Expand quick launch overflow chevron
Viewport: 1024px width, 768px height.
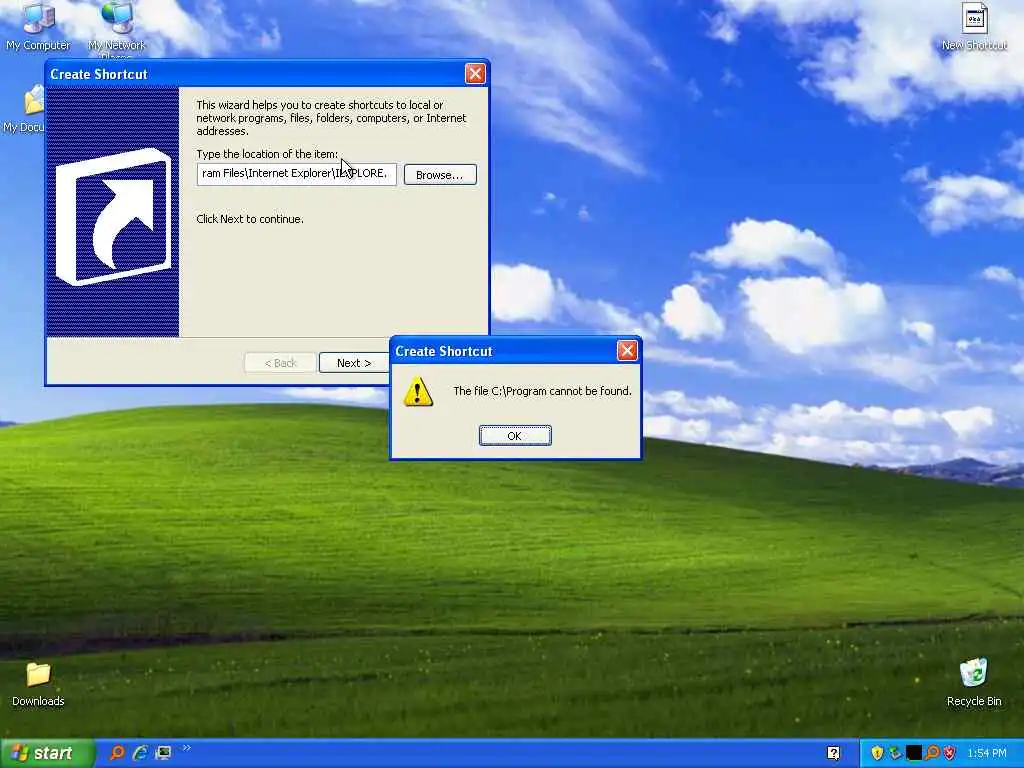click(186, 748)
